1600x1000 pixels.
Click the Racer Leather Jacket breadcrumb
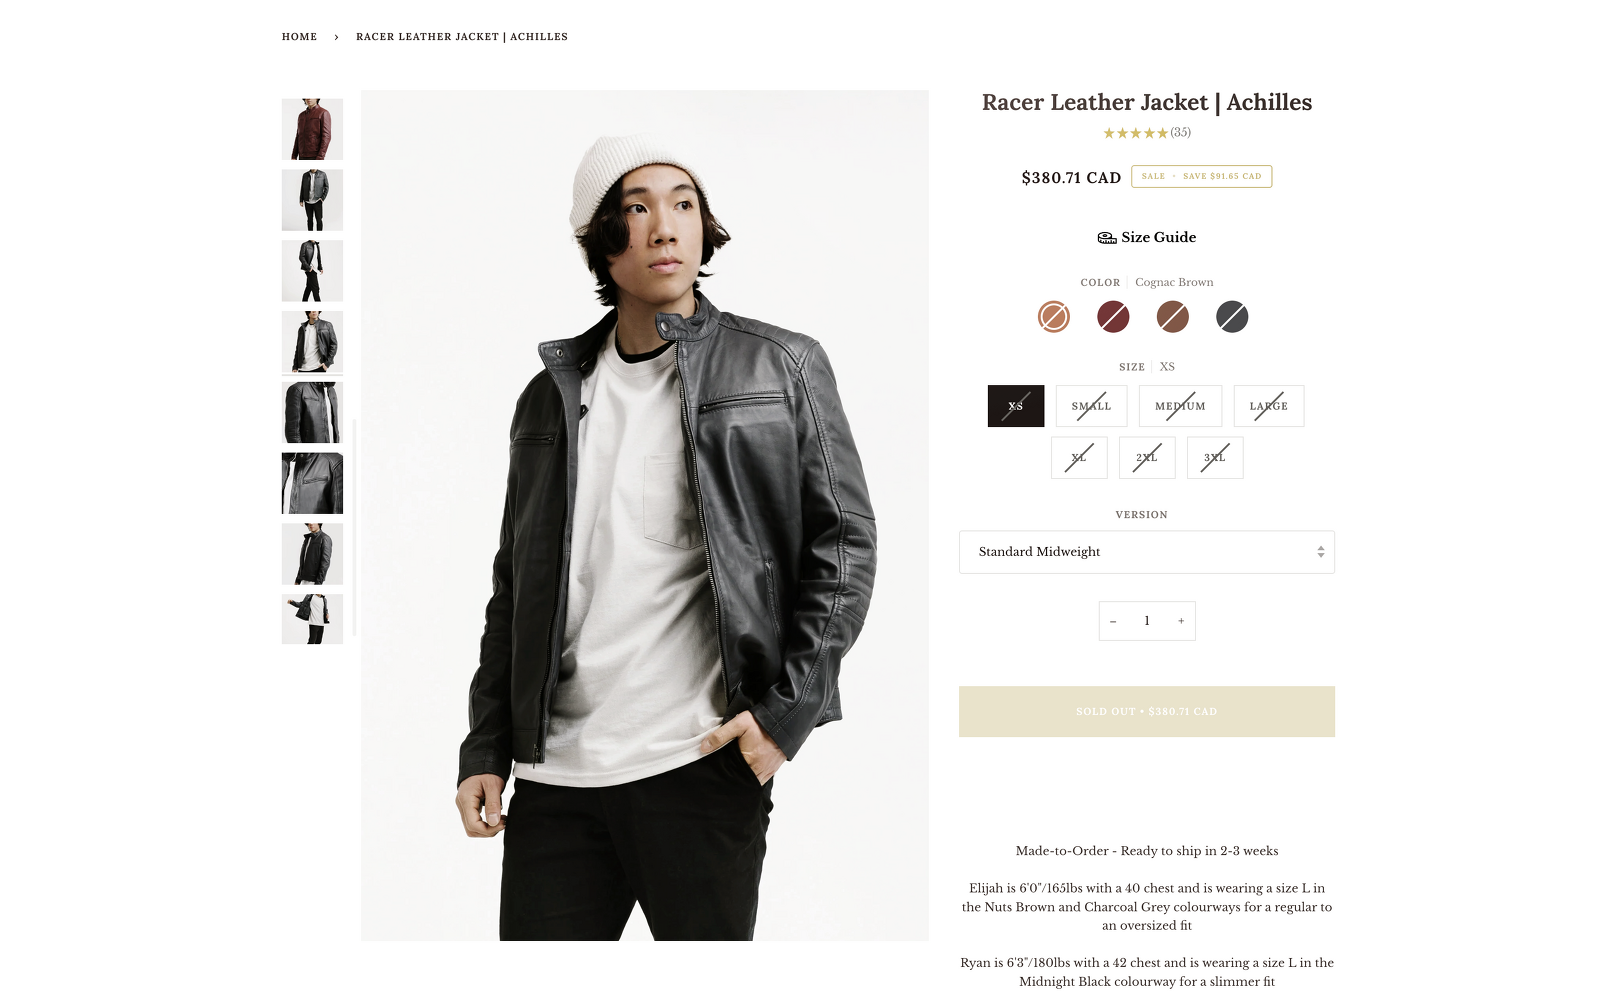[x=462, y=37]
